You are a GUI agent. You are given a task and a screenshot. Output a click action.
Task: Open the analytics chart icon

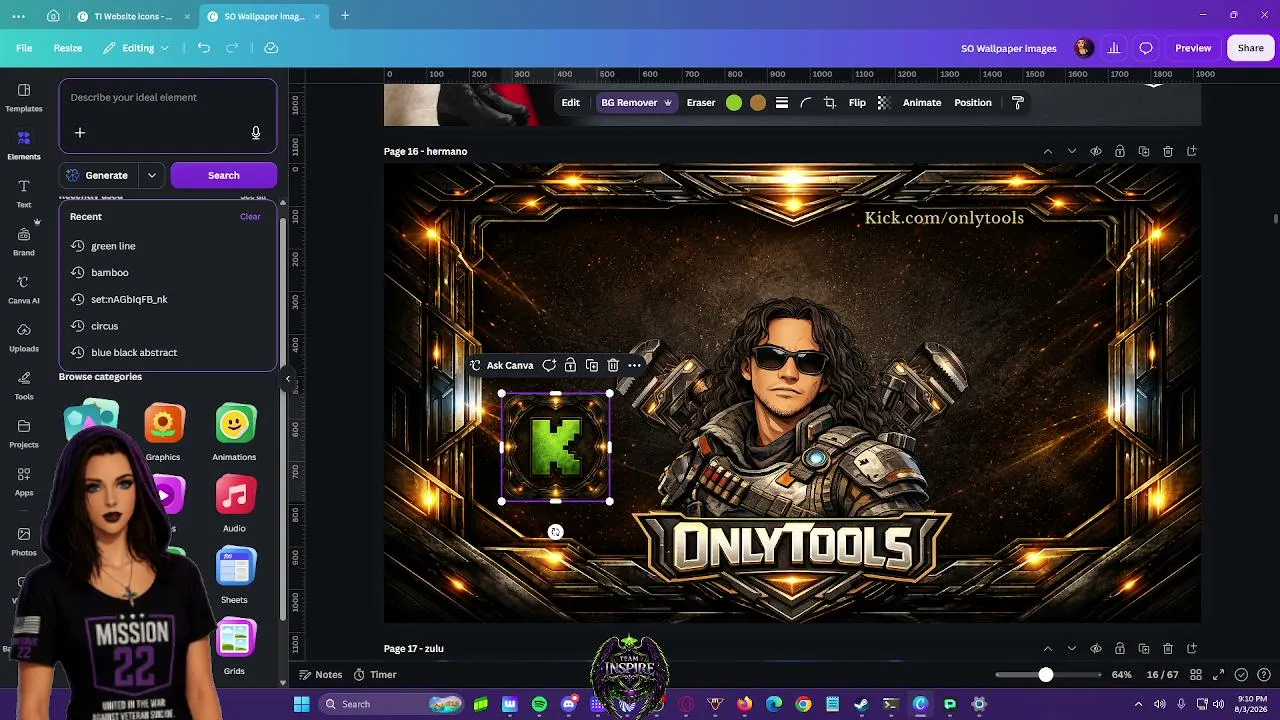pyautogui.click(x=1114, y=48)
